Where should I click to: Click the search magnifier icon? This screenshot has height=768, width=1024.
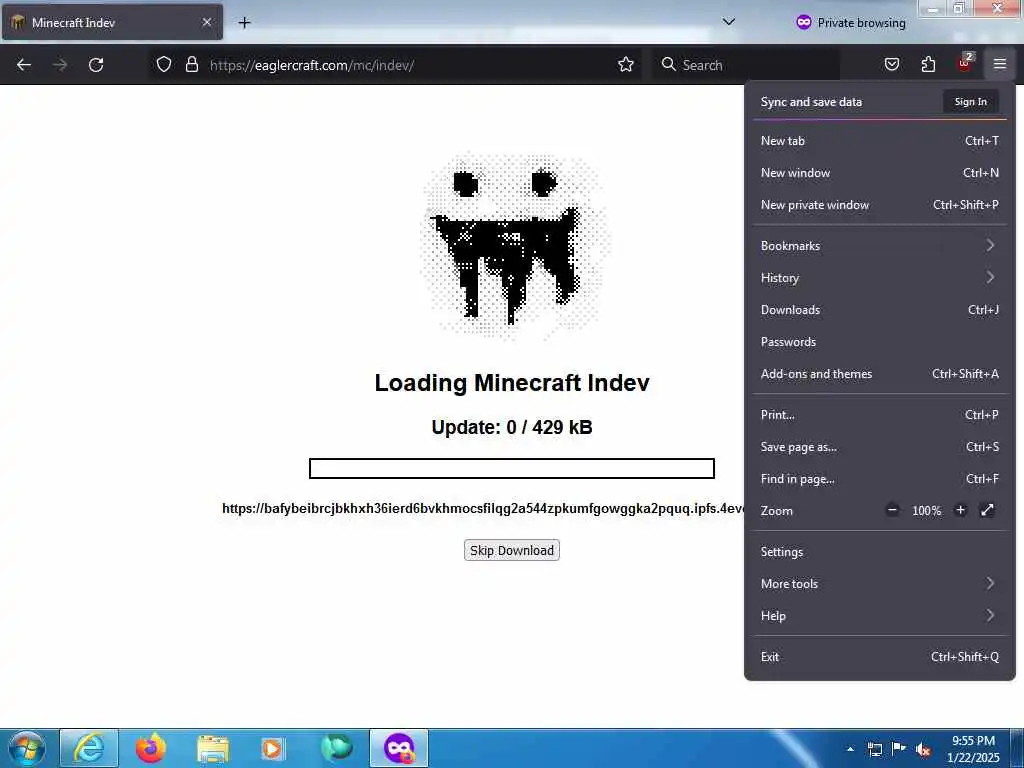tap(668, 64)
